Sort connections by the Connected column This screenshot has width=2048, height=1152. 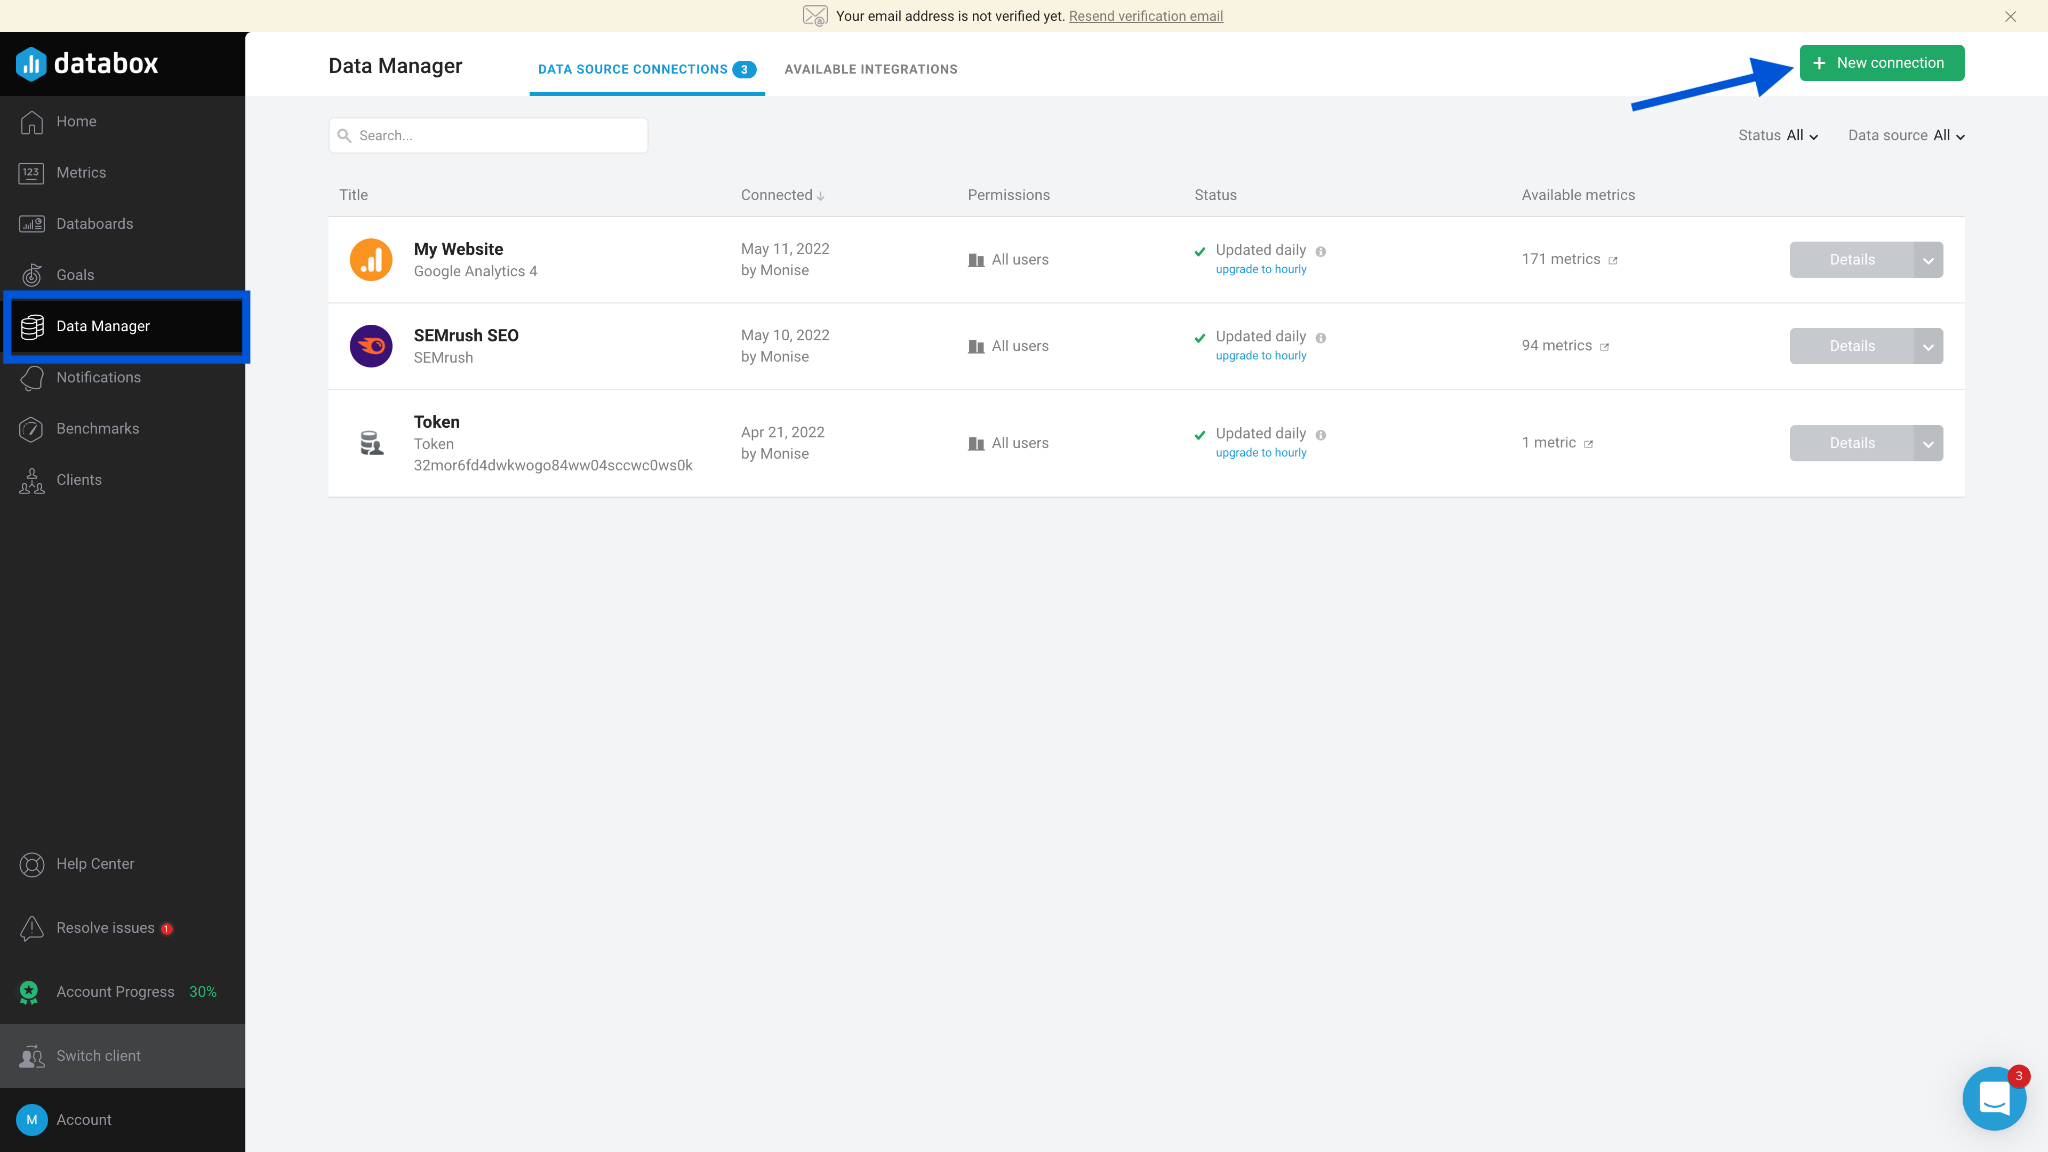tap(782, 195)
